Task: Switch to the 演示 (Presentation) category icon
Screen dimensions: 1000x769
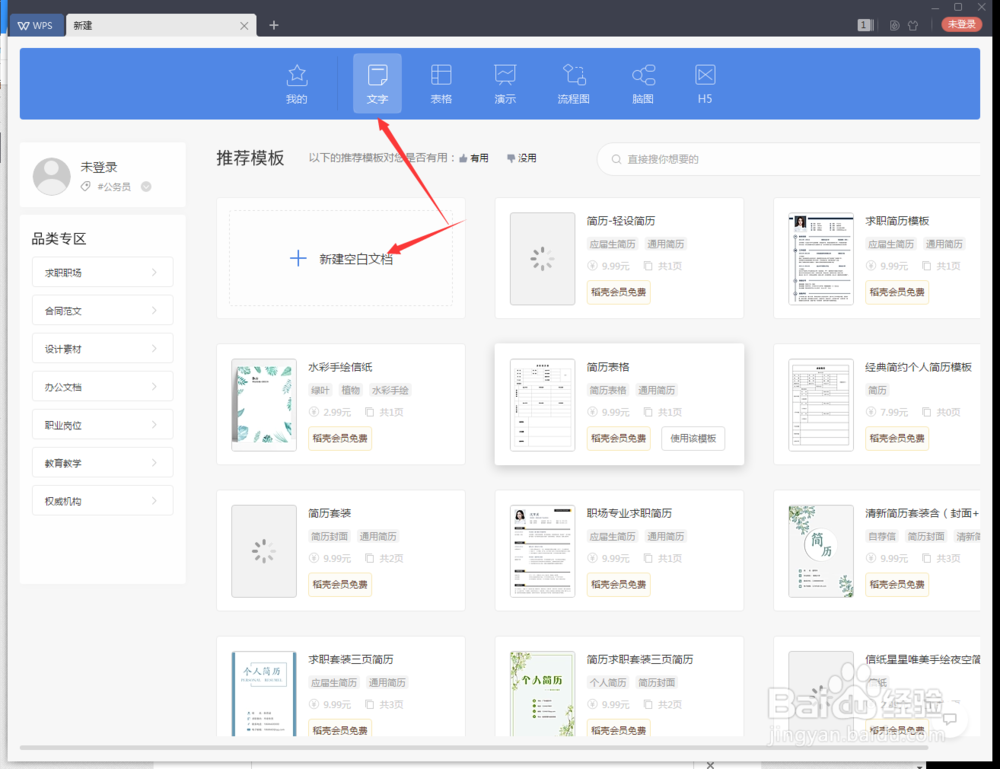Action: tap(505, 83)
